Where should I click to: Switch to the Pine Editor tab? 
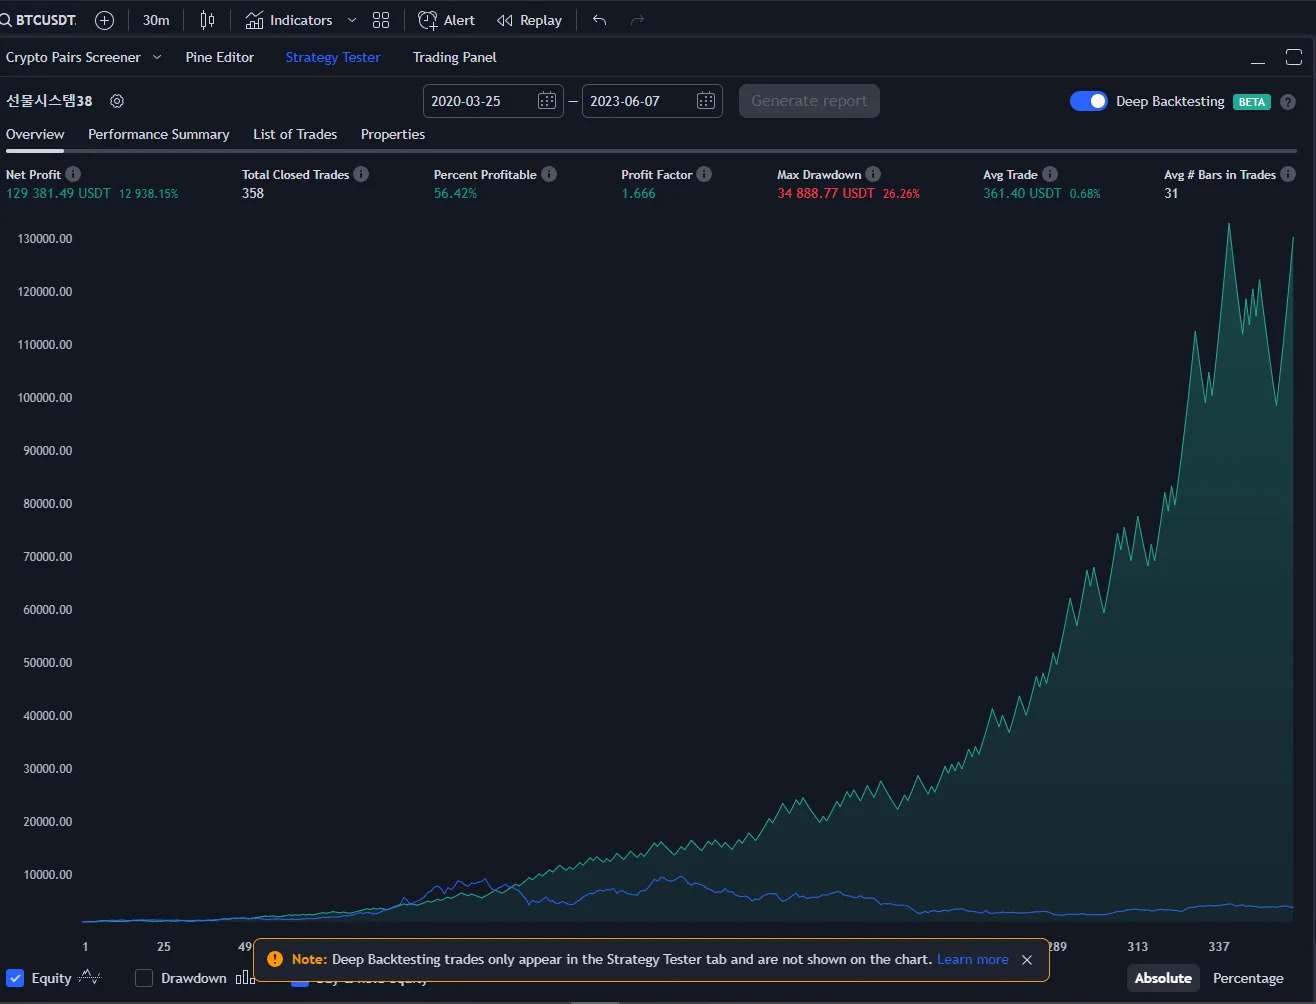pos(220,57)
